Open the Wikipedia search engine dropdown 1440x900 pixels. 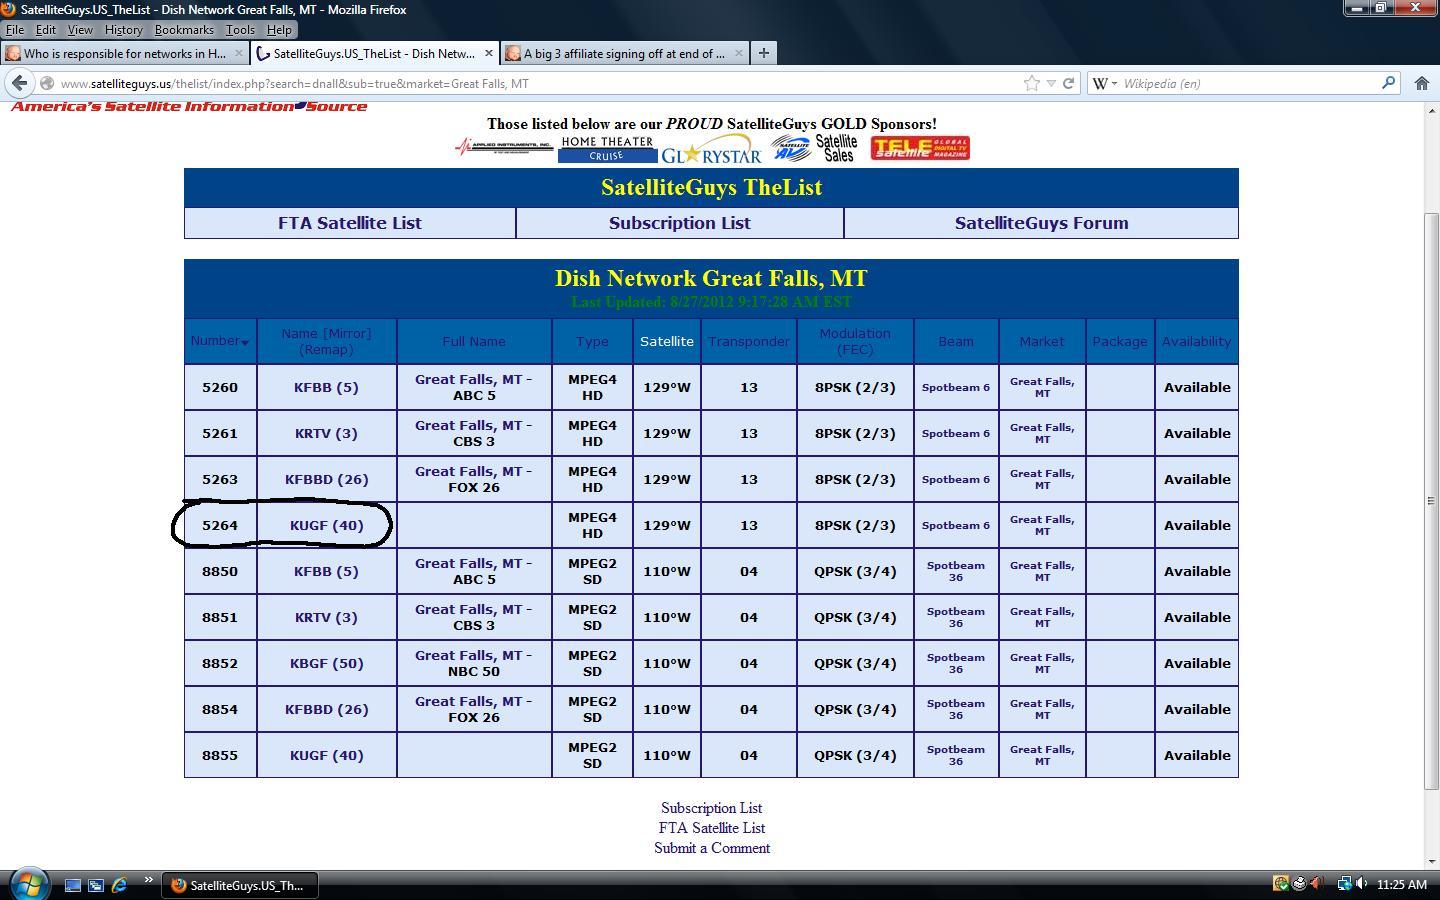[1104, 83]
